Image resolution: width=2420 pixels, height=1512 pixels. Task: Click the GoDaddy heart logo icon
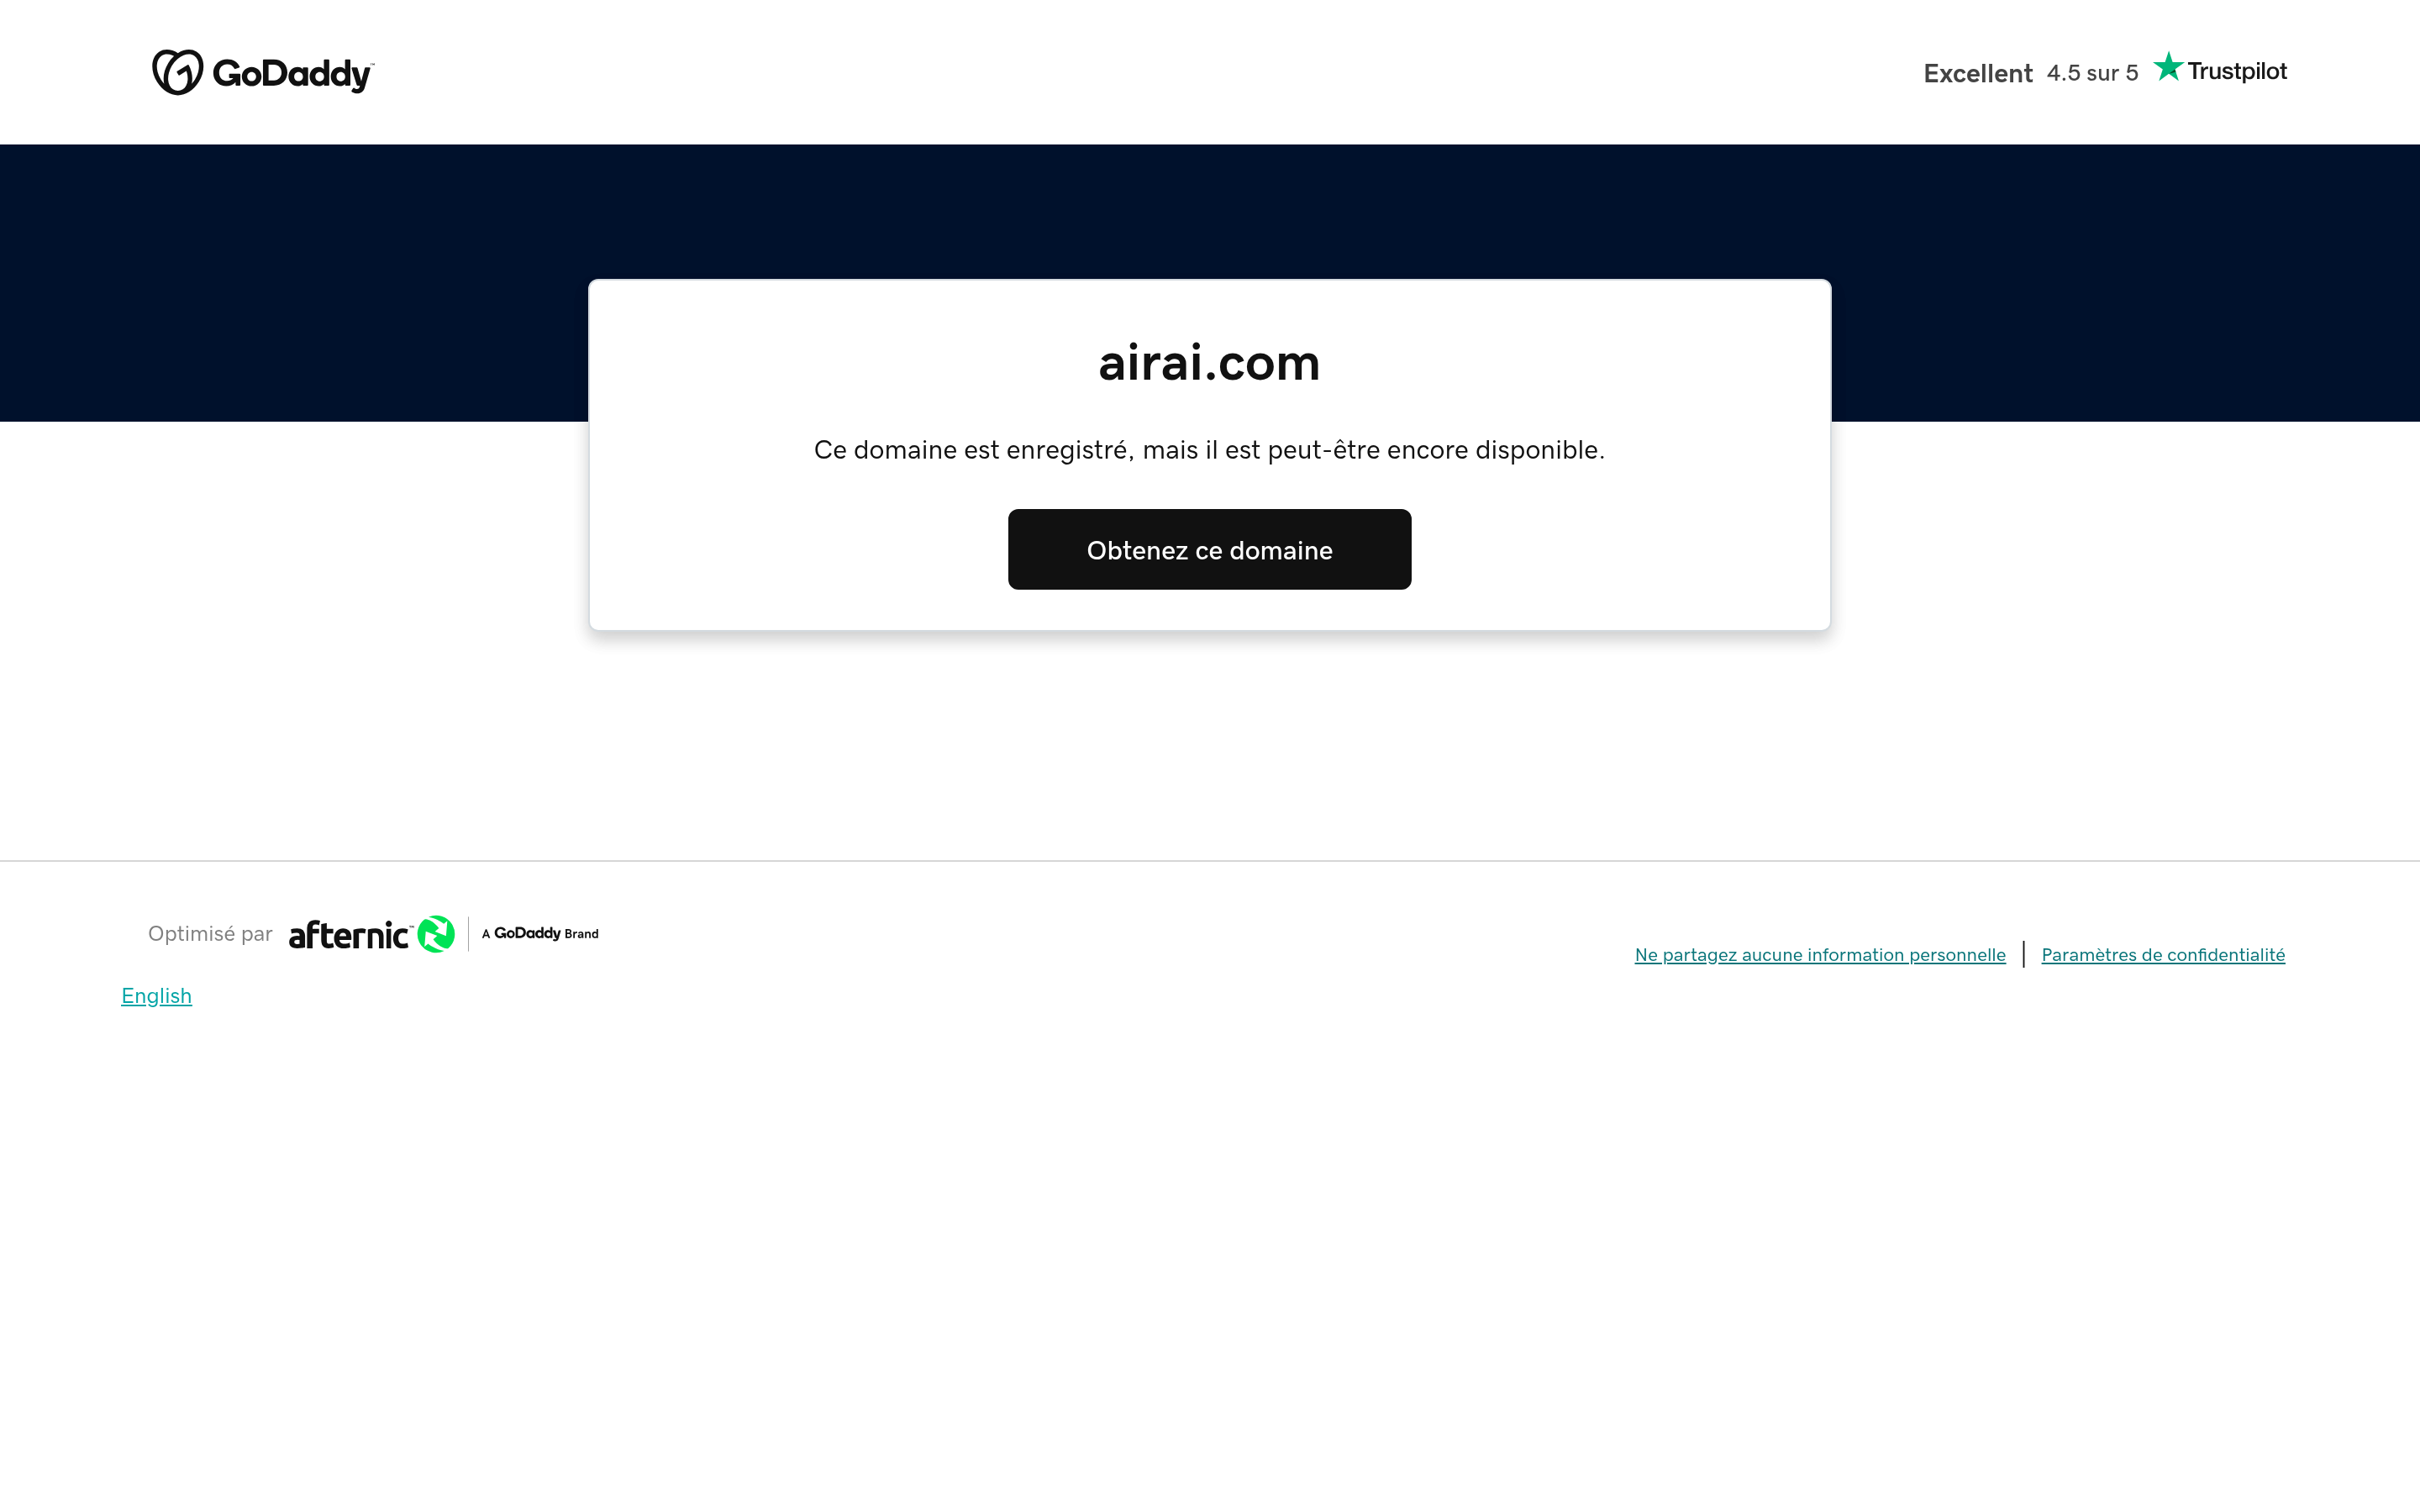click(177, 72)
